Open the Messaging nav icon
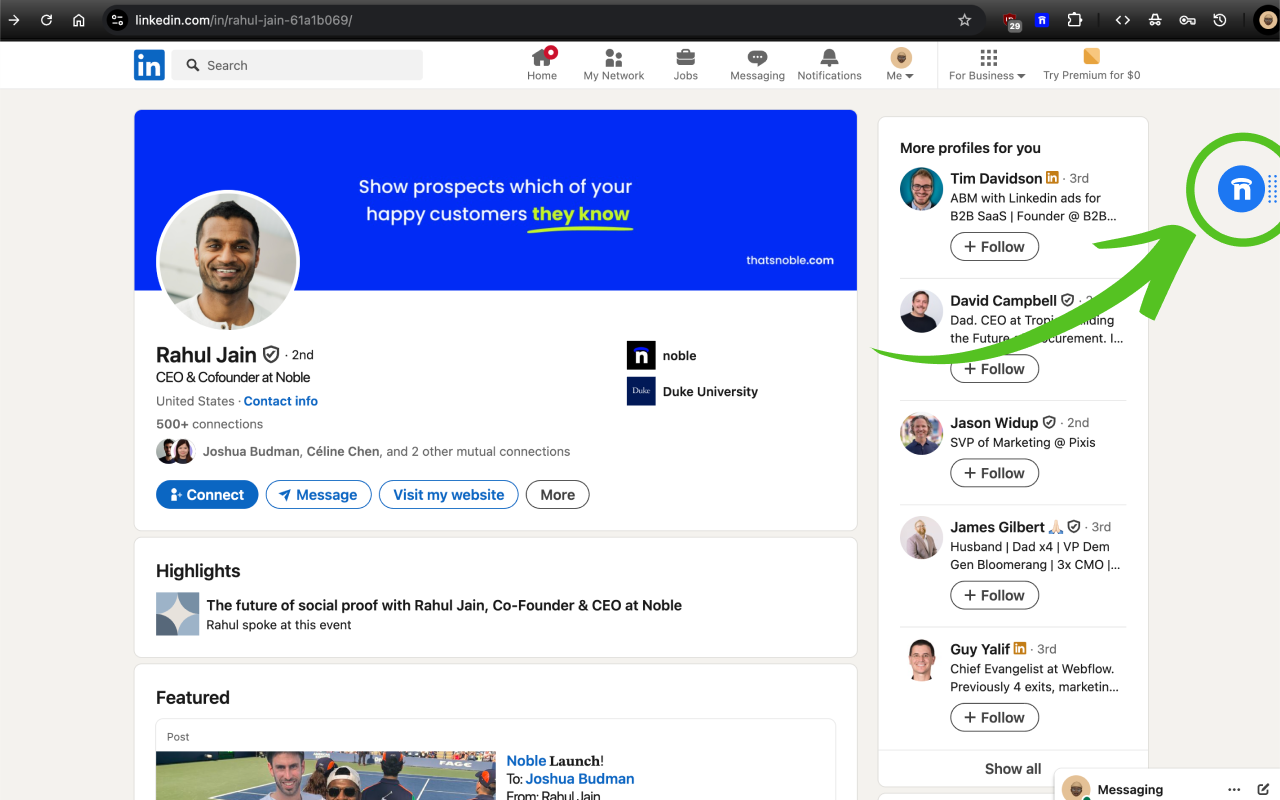 (757, 58)
